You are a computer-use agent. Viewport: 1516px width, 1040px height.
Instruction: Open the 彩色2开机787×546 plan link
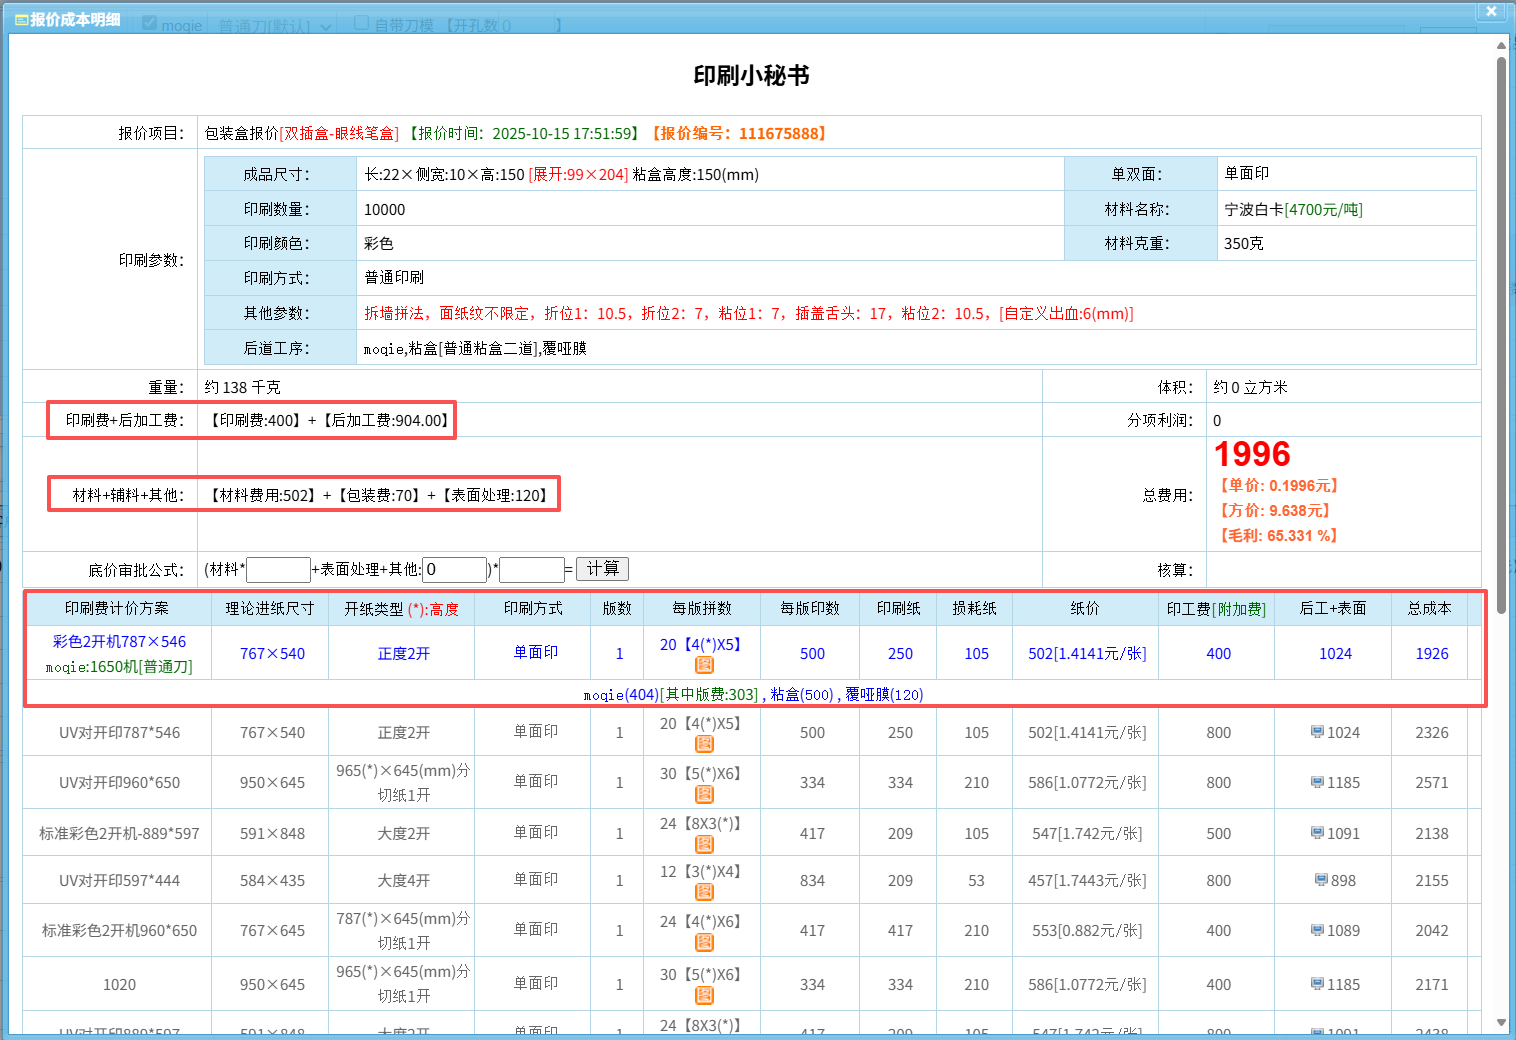(119, 642)
